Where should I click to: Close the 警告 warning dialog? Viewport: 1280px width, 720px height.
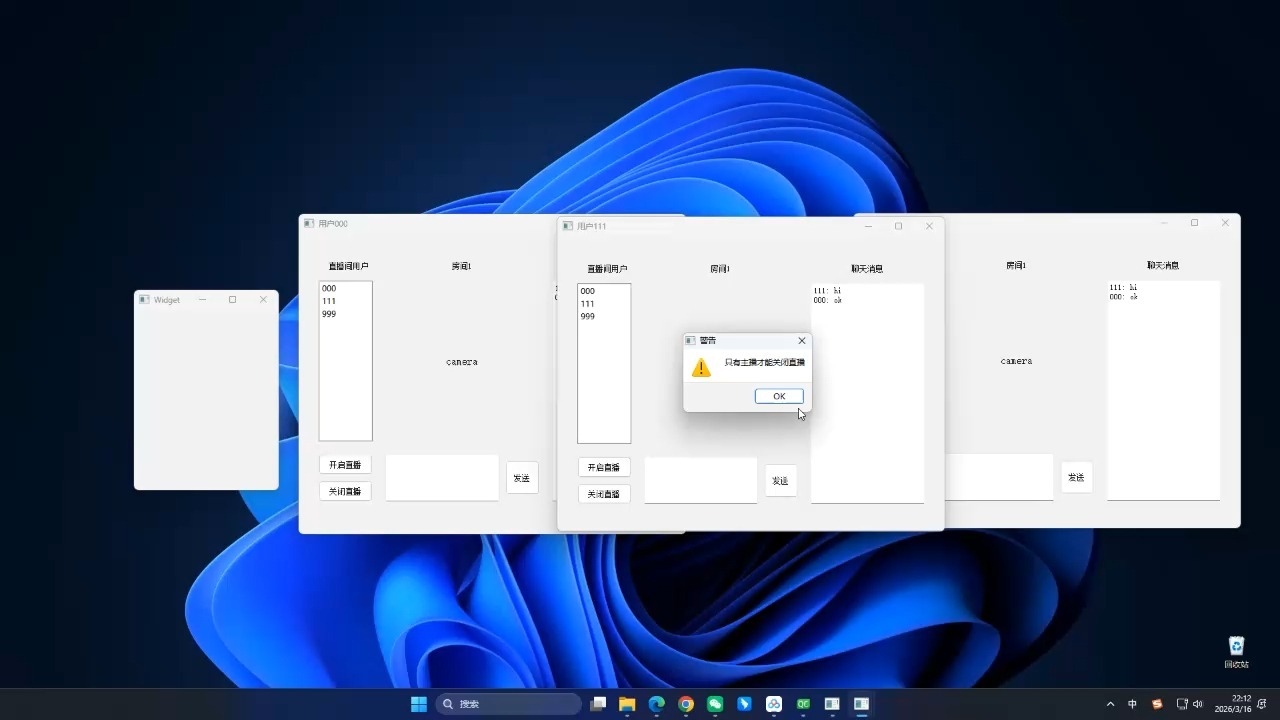pos(801,341)
